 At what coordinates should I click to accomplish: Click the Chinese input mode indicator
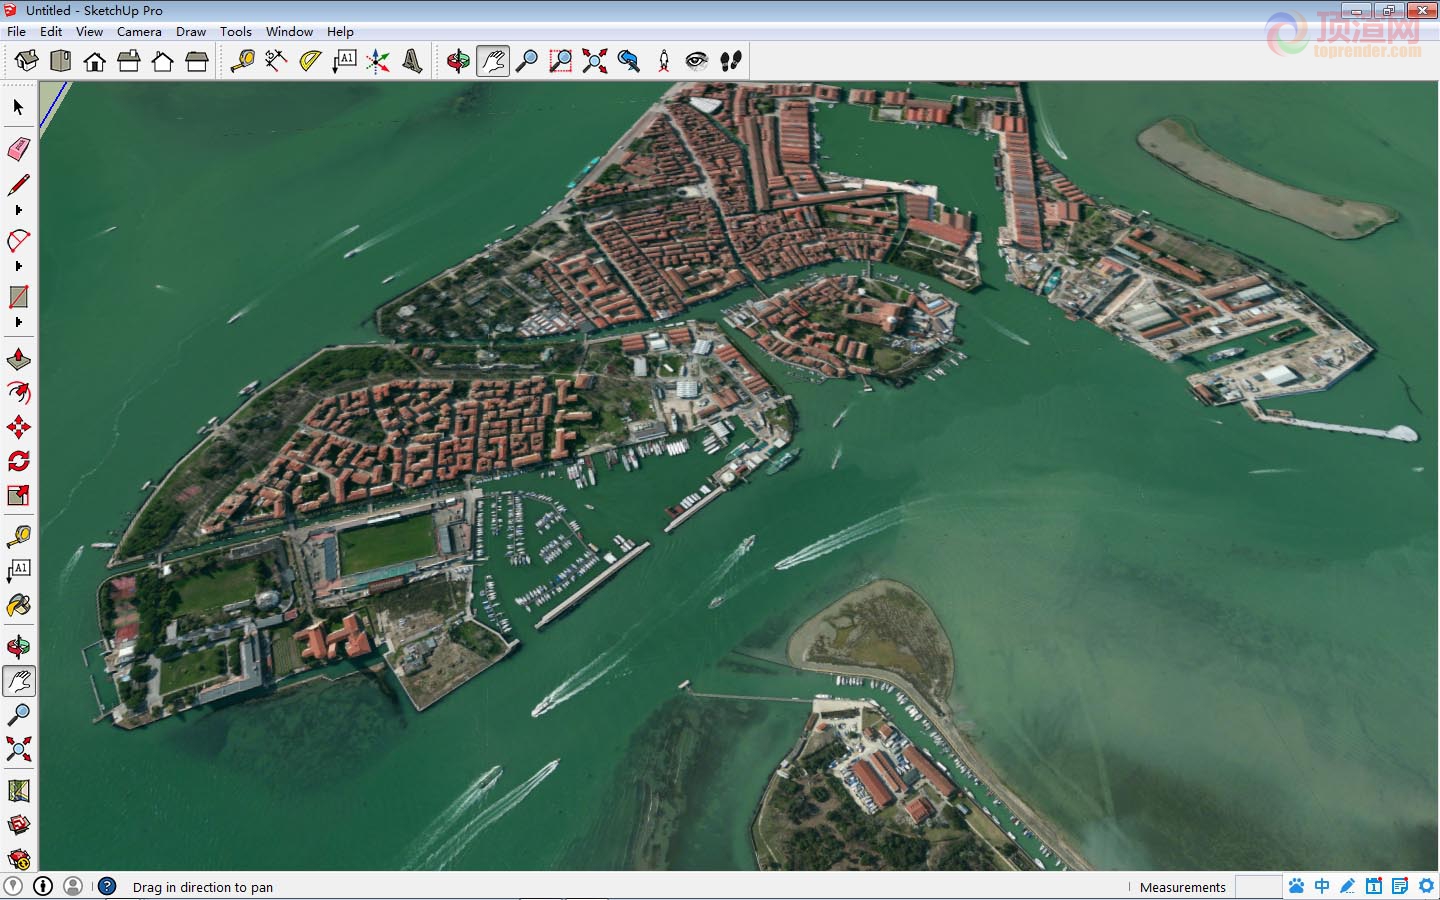click(x=1322, y=886)
